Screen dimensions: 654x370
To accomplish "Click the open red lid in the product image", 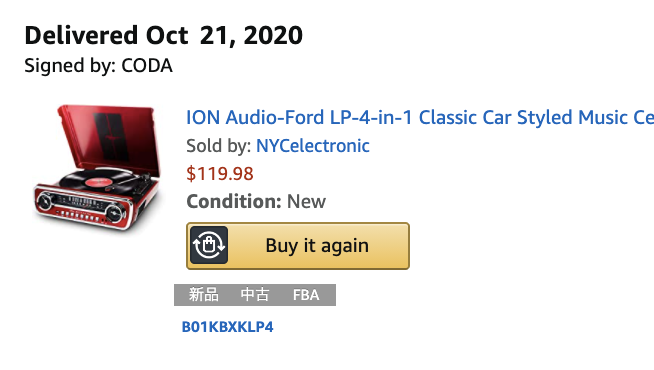I will (x=109, y=139).
